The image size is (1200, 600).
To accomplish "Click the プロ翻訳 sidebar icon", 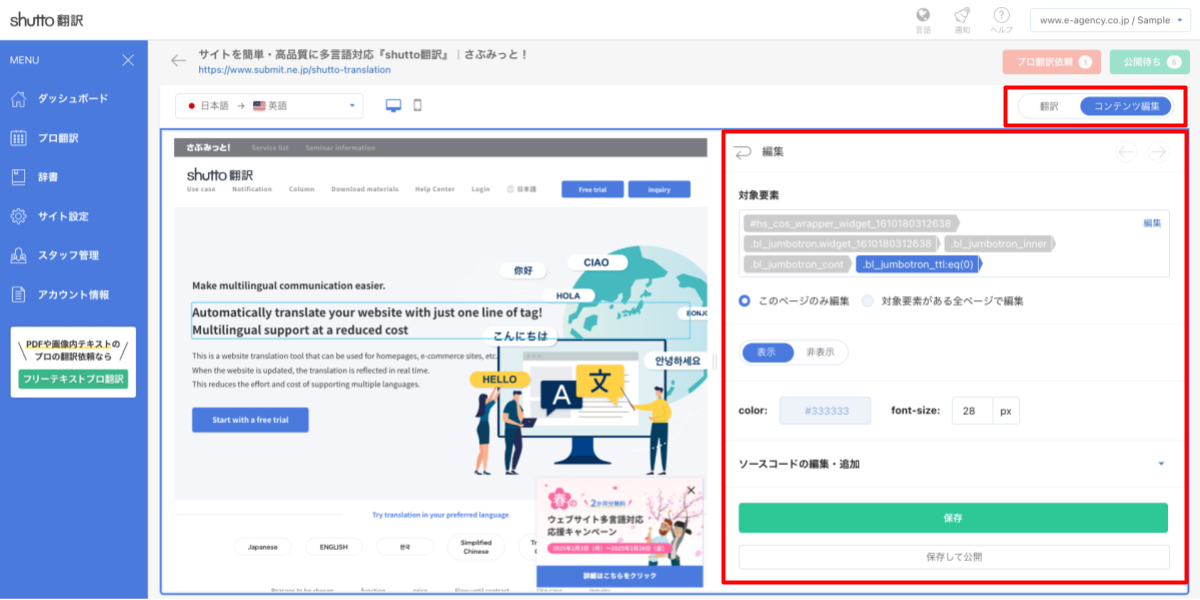I will [x=18, y=138].
